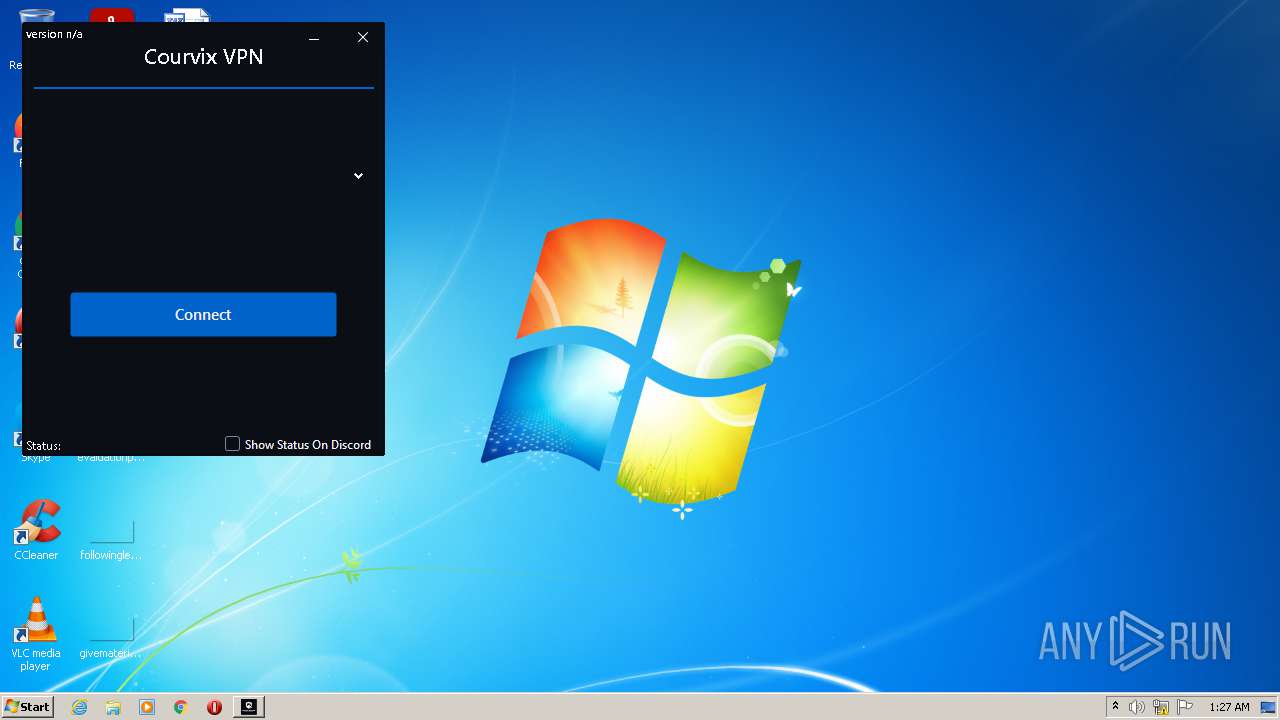
Task: Open the VLC media player desktop icon
Action: 36,633
